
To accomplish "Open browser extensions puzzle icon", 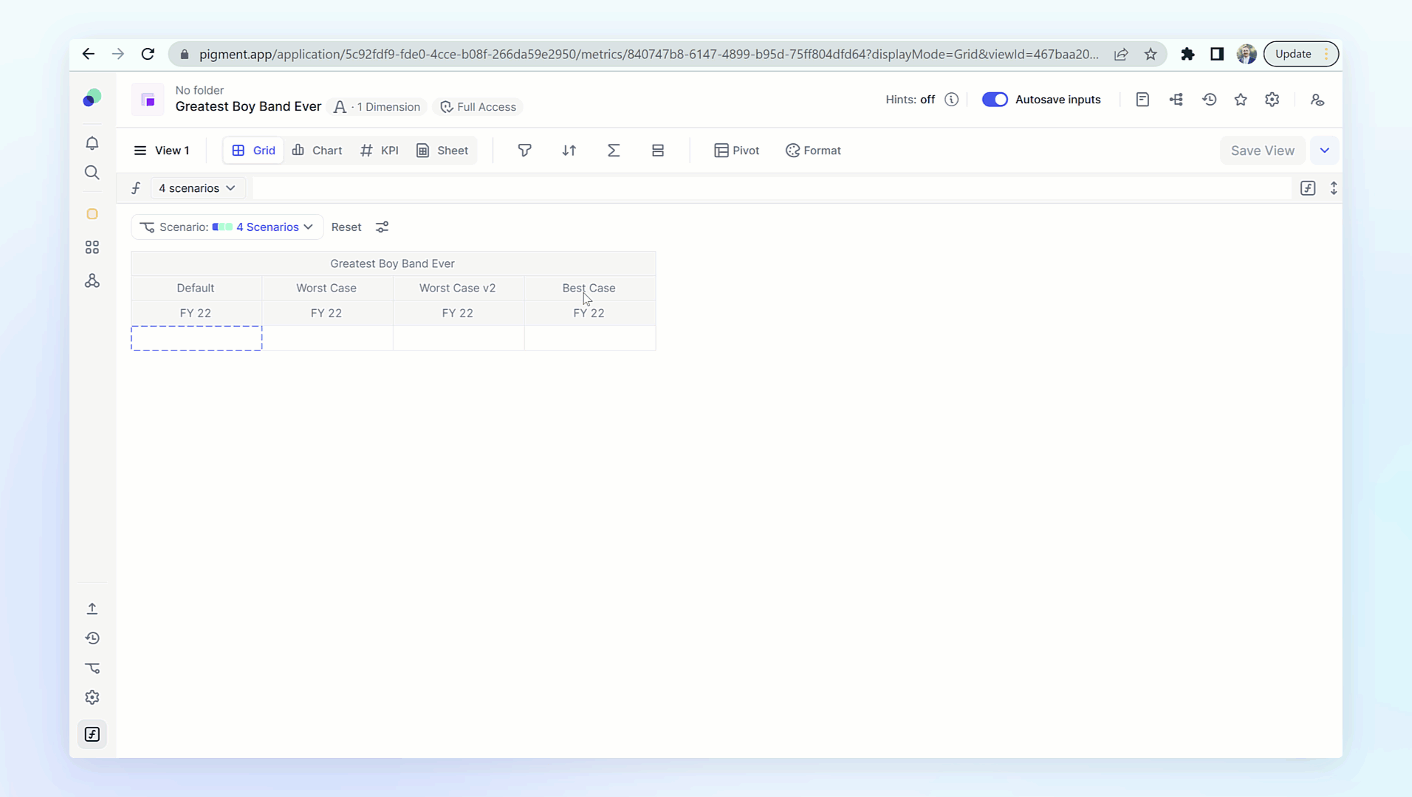I will pos(1187,54).
